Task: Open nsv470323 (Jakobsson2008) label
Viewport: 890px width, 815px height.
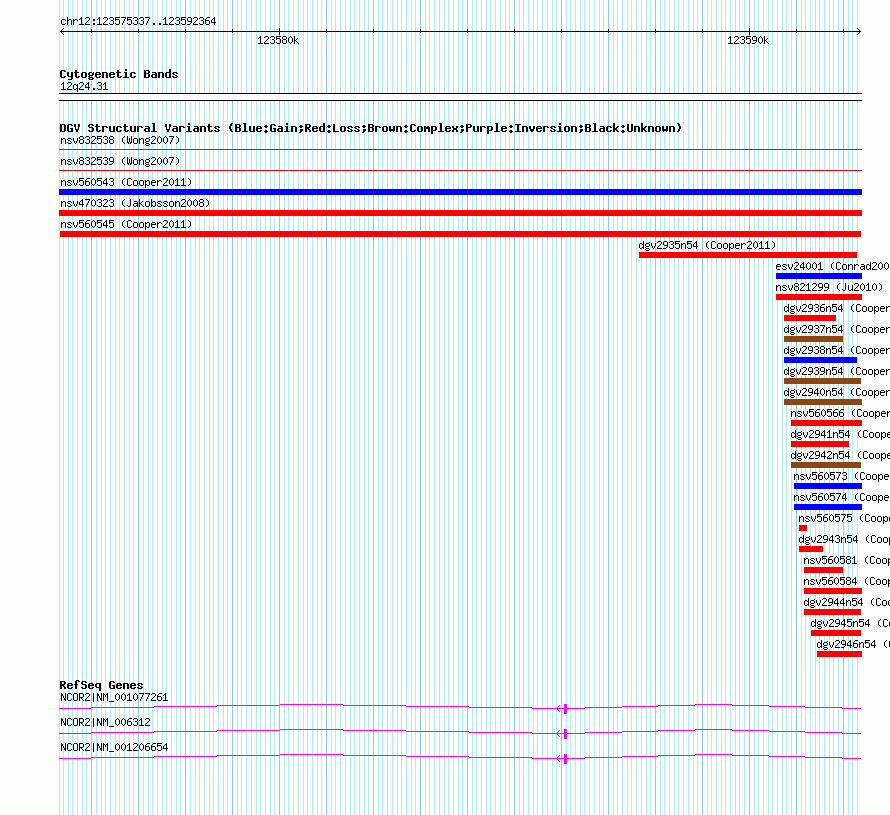Action: tap(135, 203)
